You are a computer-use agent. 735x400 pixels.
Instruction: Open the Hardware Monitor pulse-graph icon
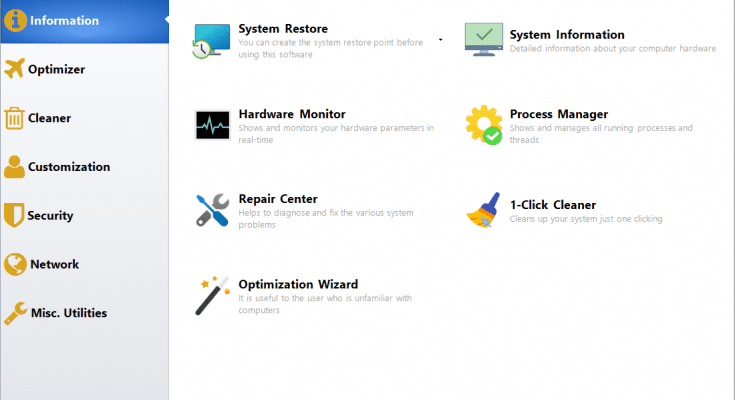click(x=212, y=126)
